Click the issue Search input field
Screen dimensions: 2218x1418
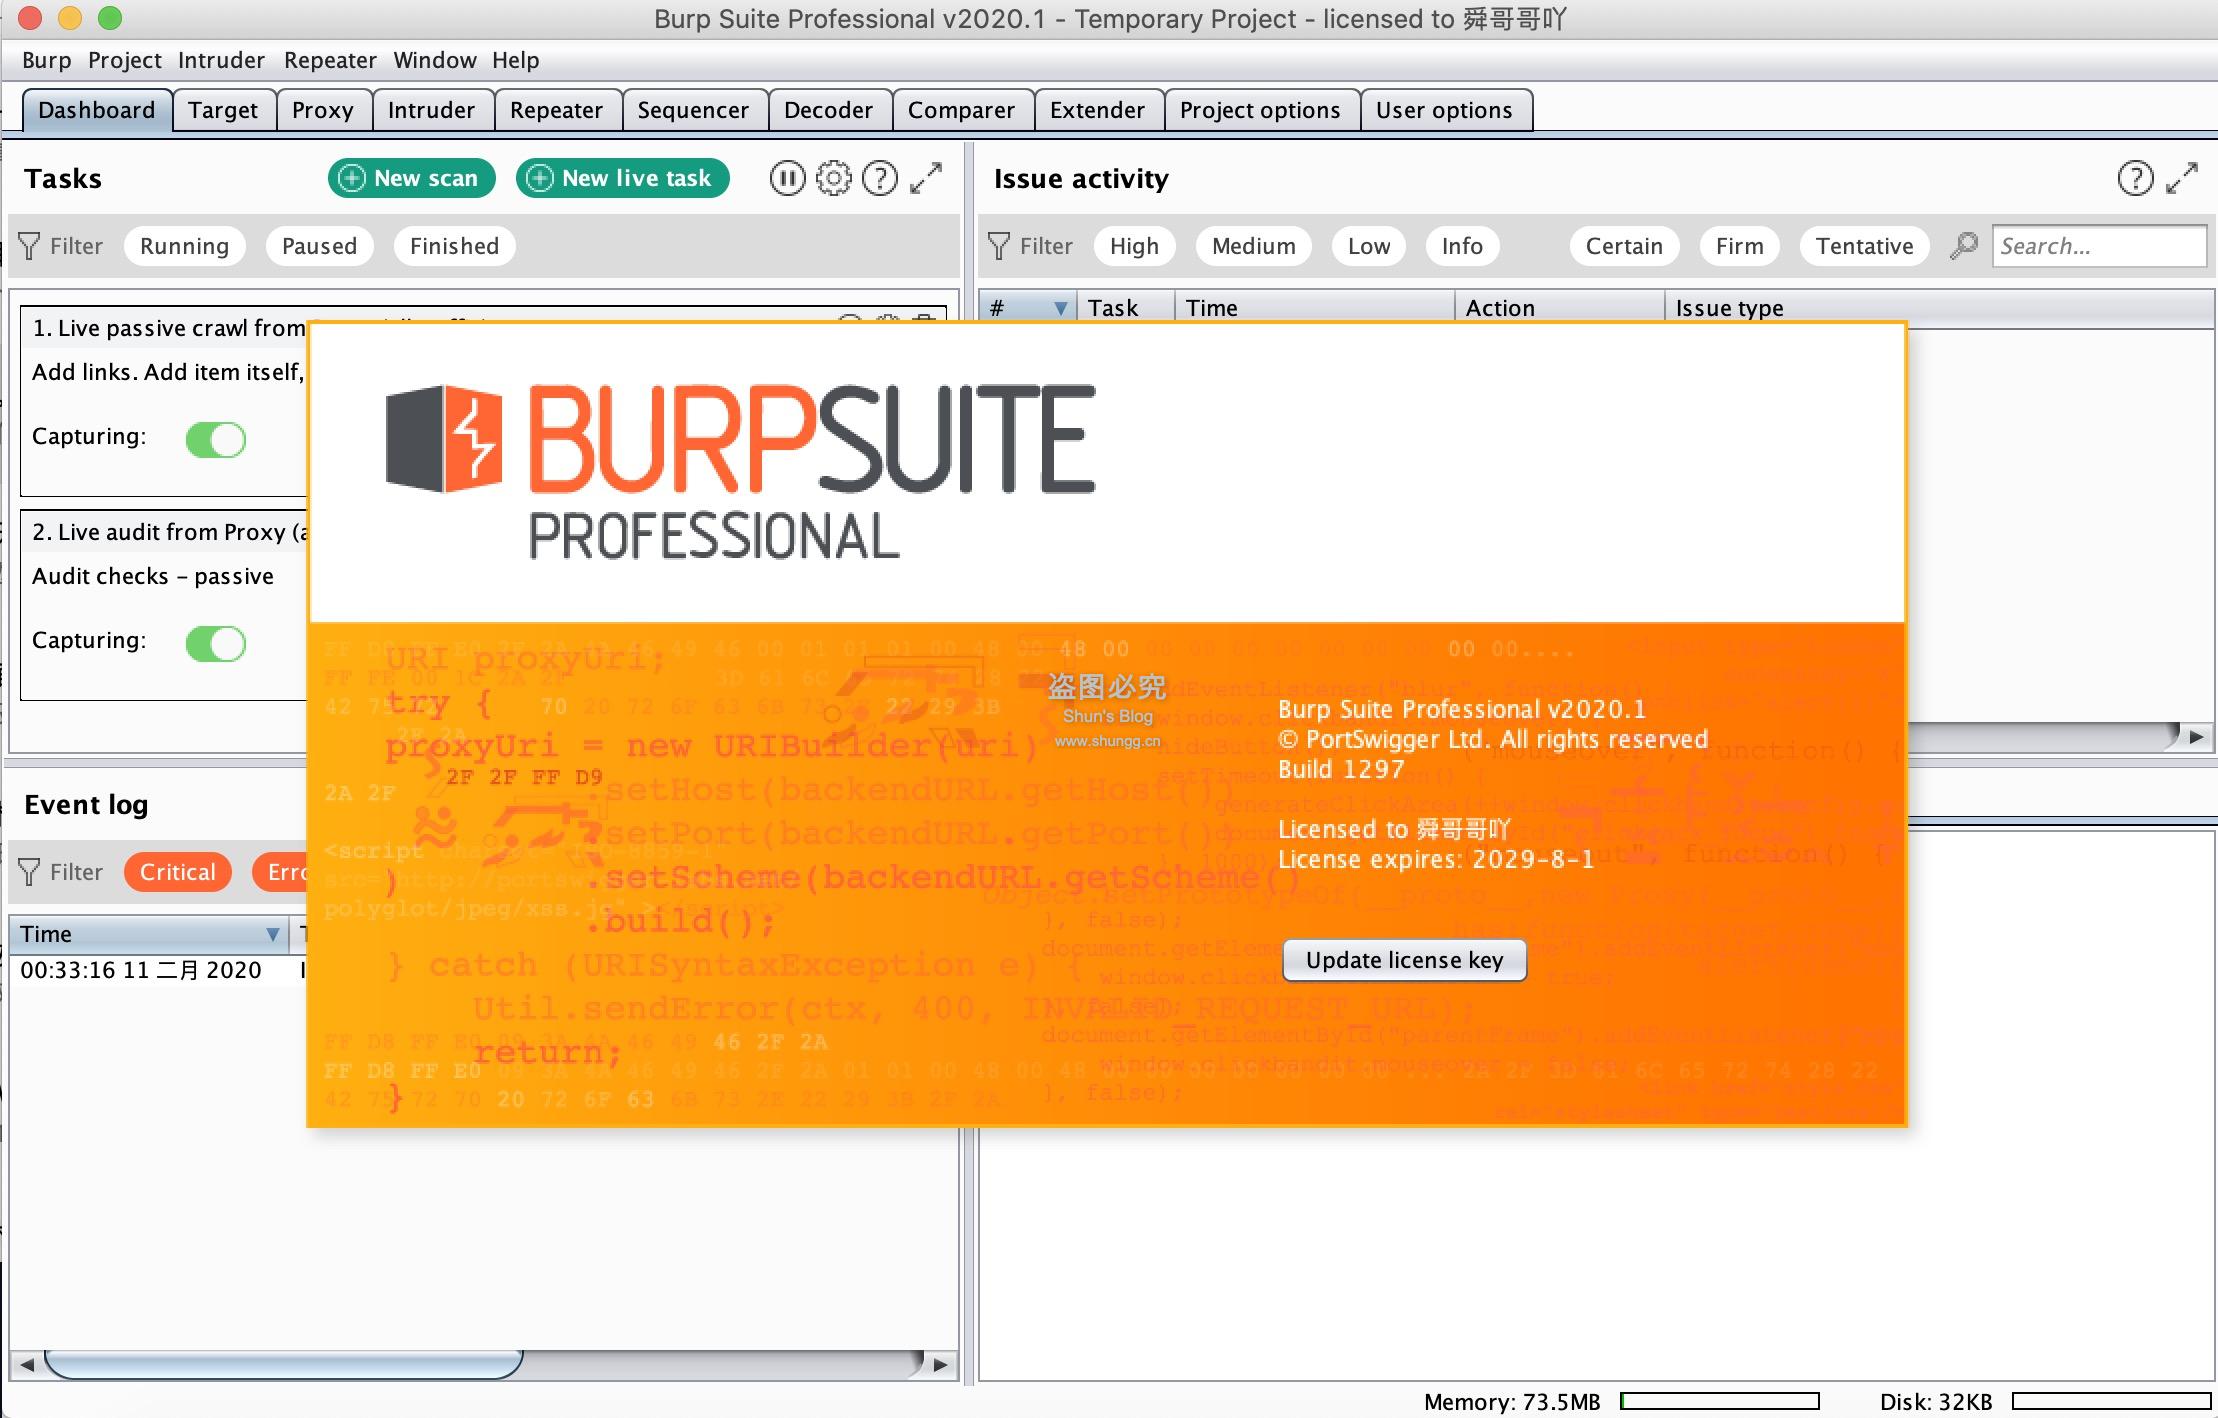[2099, 246]
